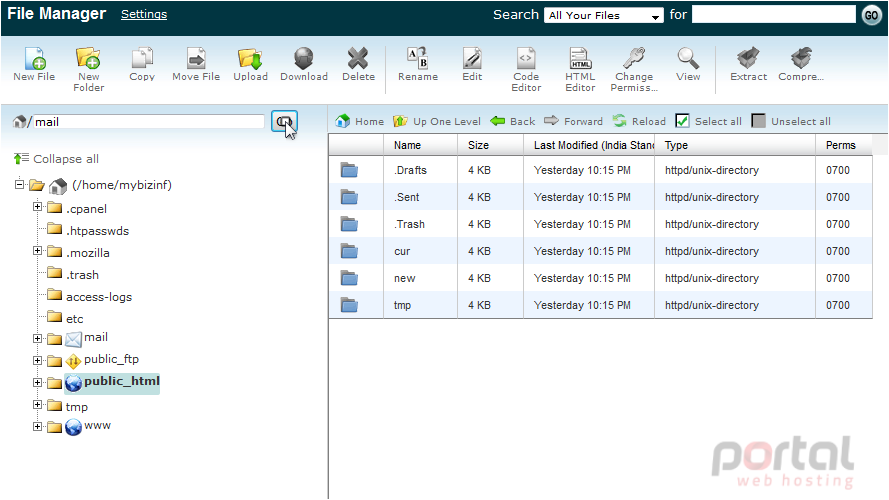Expand the .mozilla tree folder
This screenshot has width=889, height=500.
(37, 251)
